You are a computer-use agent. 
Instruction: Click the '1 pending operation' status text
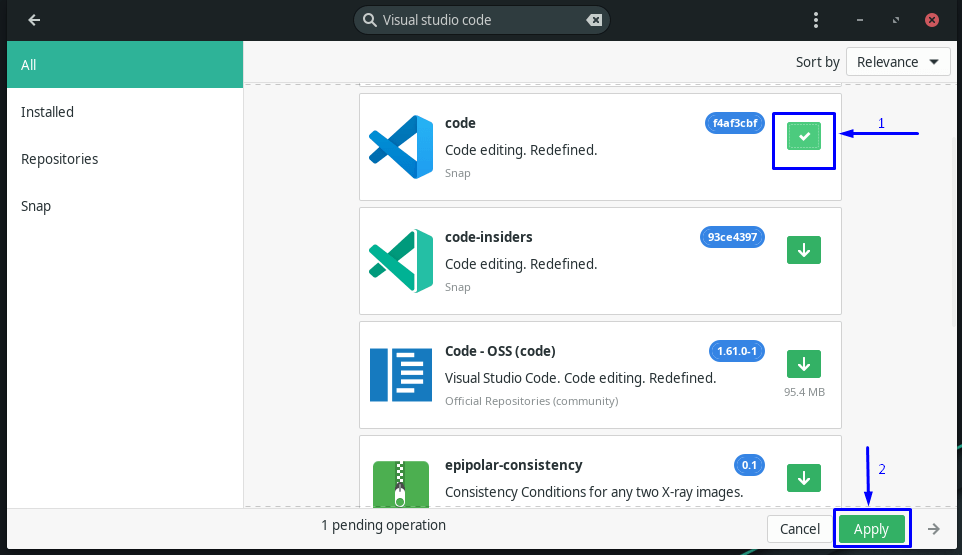tap(383, 526)
